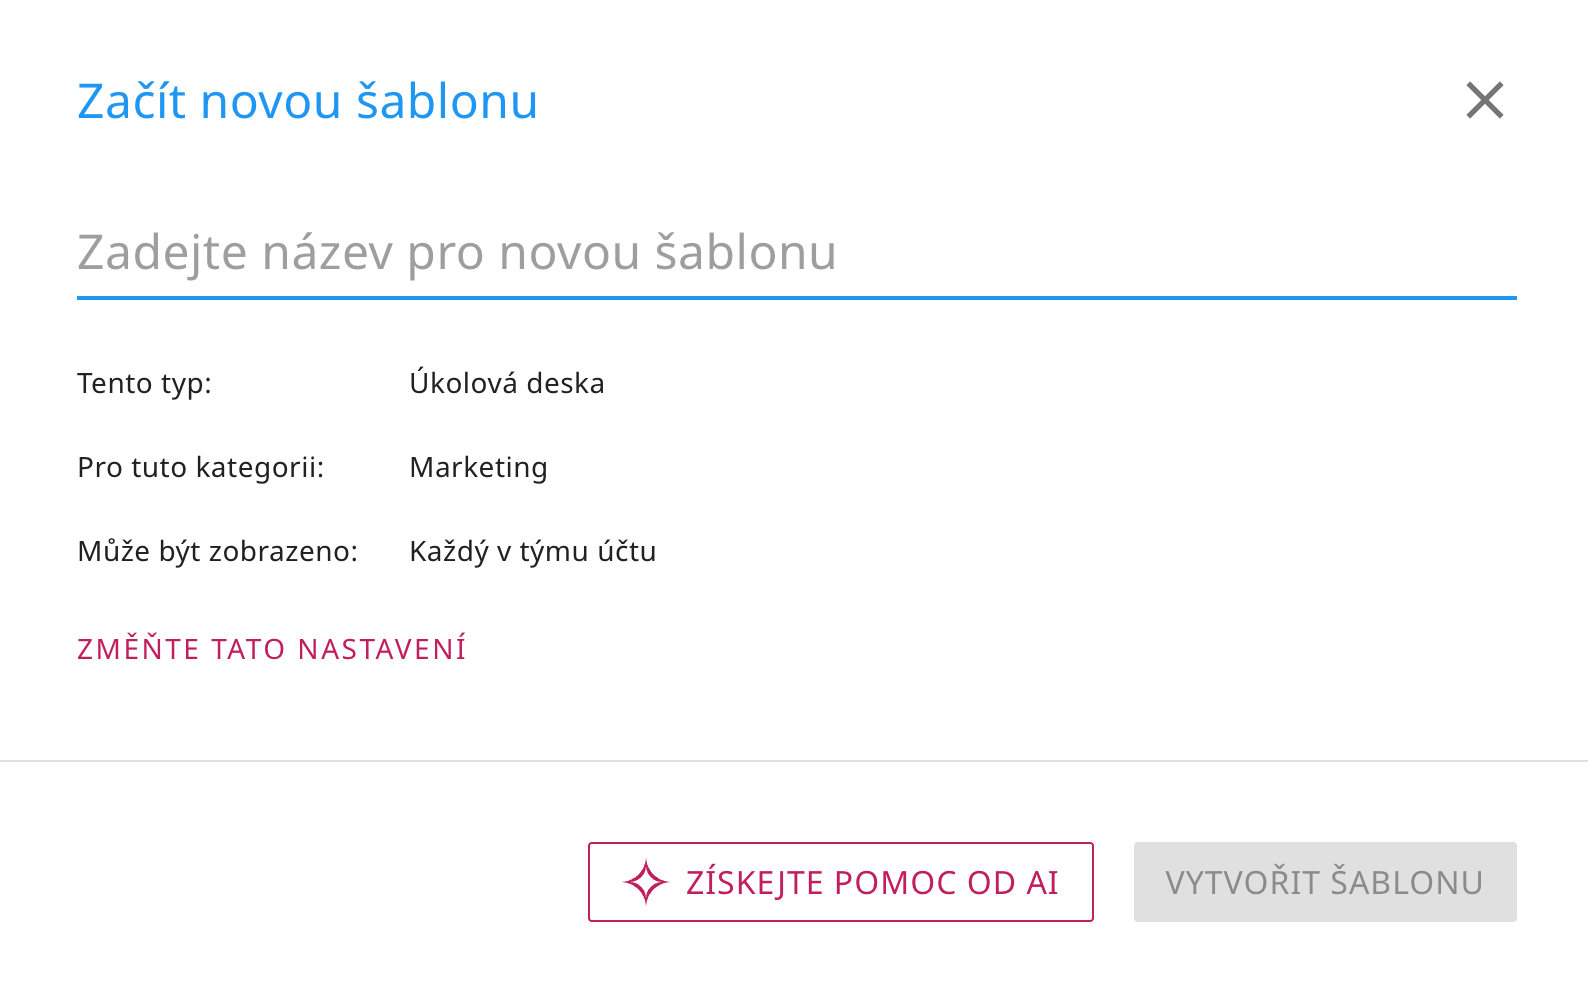Click the 'Vytvořit šablonu' button
1588x992 pixels.
pos(1324,882)
